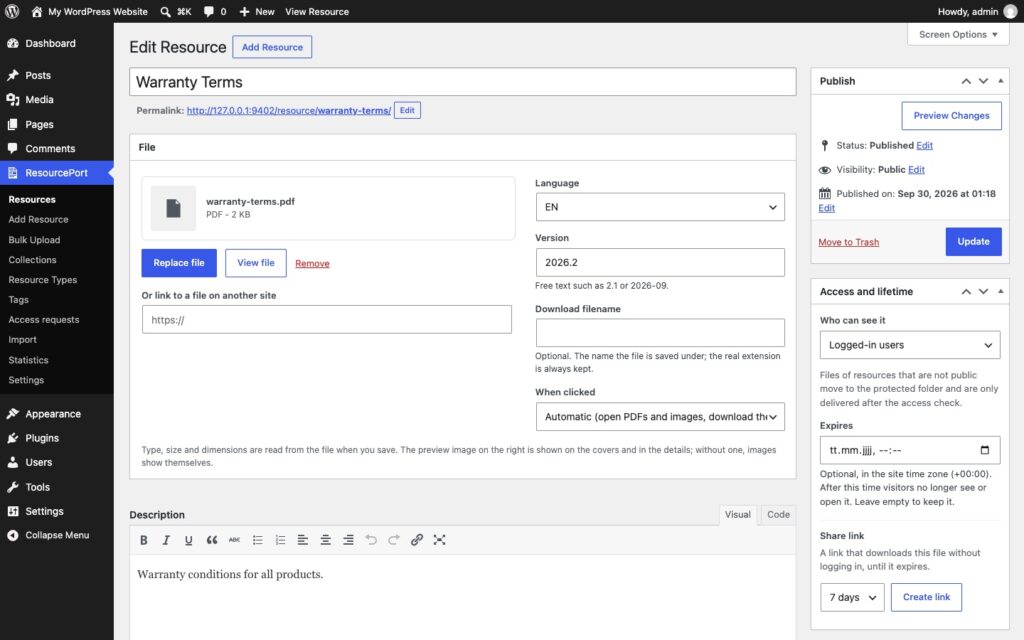Collapse the Access and lifetime panel
Image resolution: width=1024 pixels, height=640 pixels.
1000,291
